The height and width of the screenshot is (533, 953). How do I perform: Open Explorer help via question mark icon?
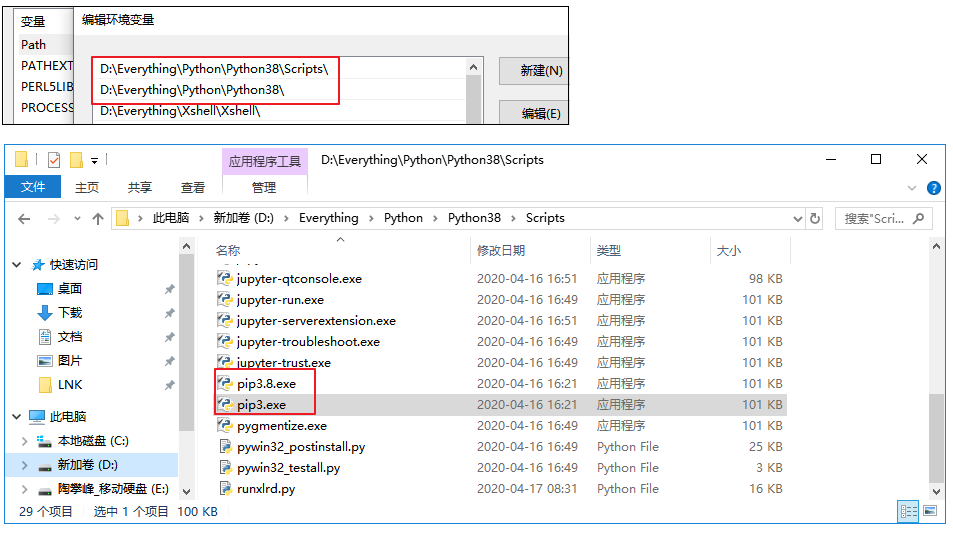934,188
